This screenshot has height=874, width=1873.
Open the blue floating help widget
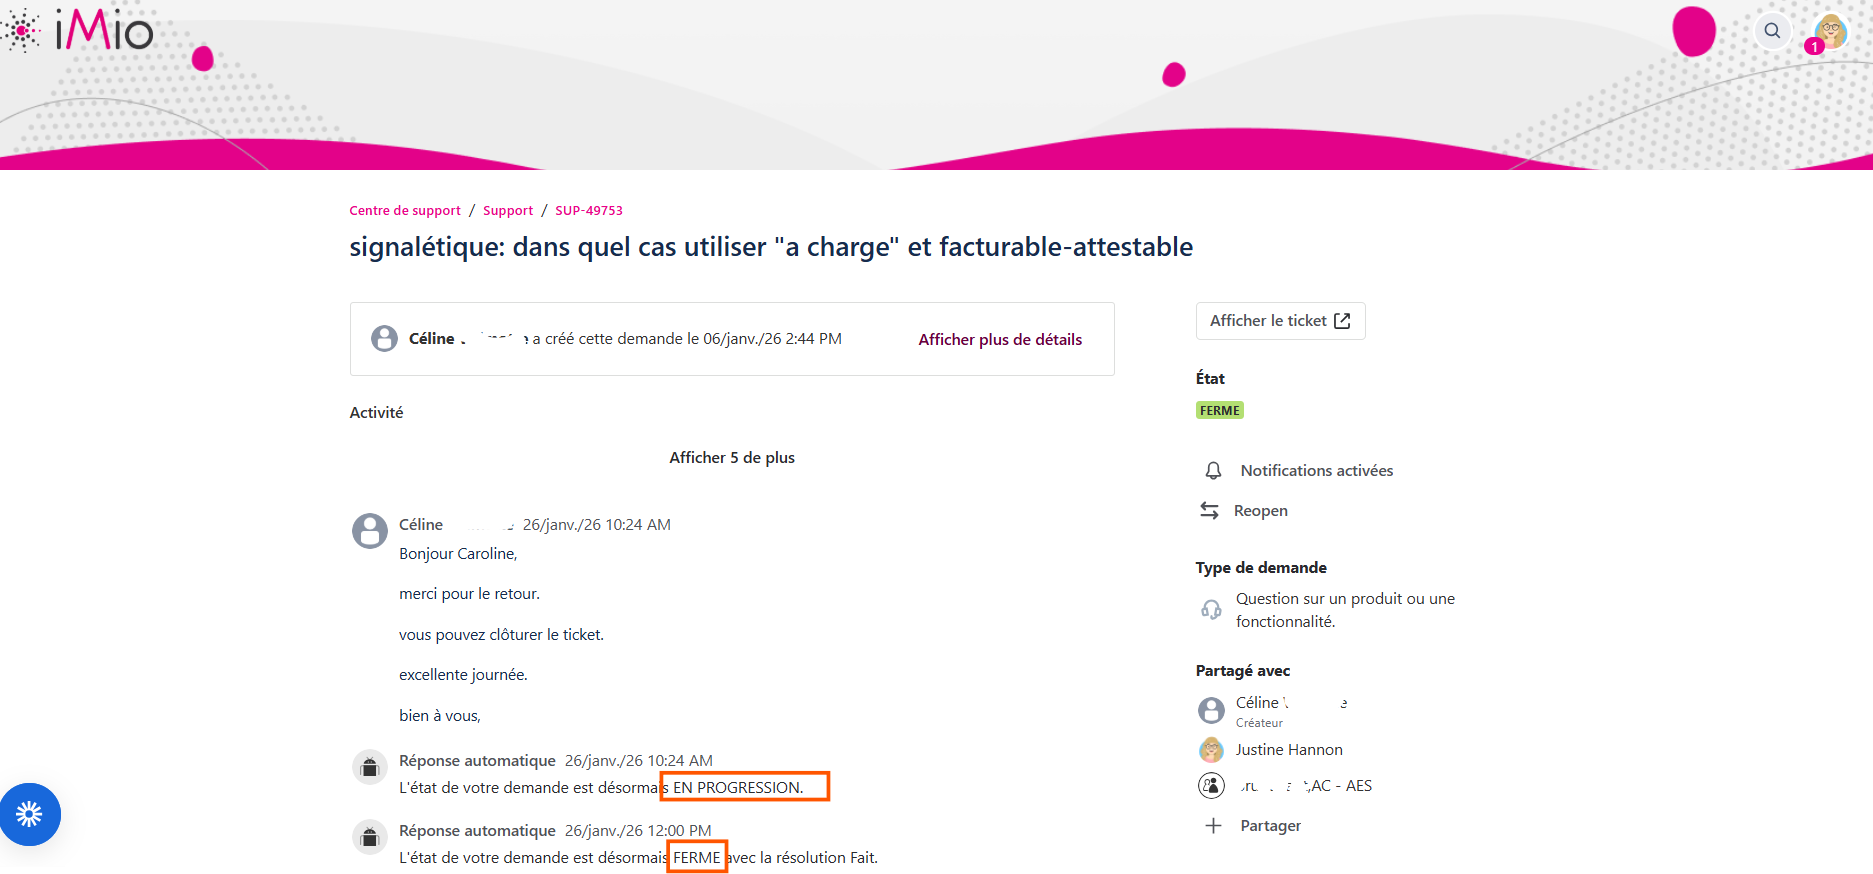(30, 814)
